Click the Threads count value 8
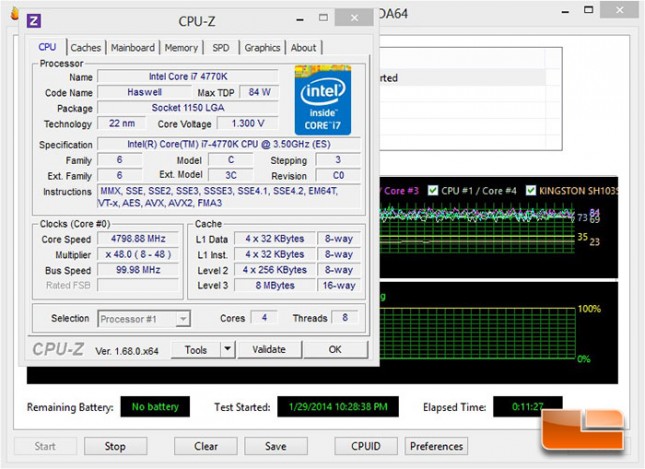 (345, 318)
